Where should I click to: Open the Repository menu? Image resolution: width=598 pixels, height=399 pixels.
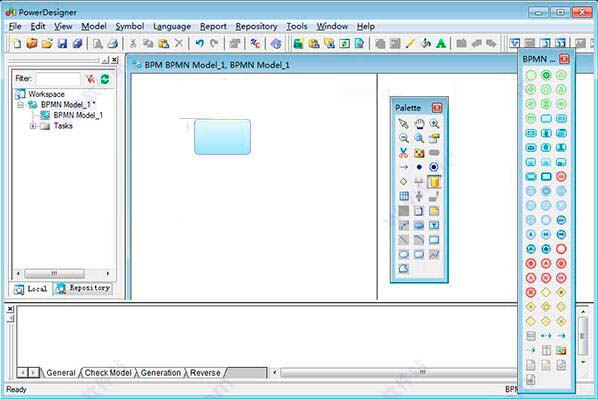pyautogui.click(x=256, y=26)
